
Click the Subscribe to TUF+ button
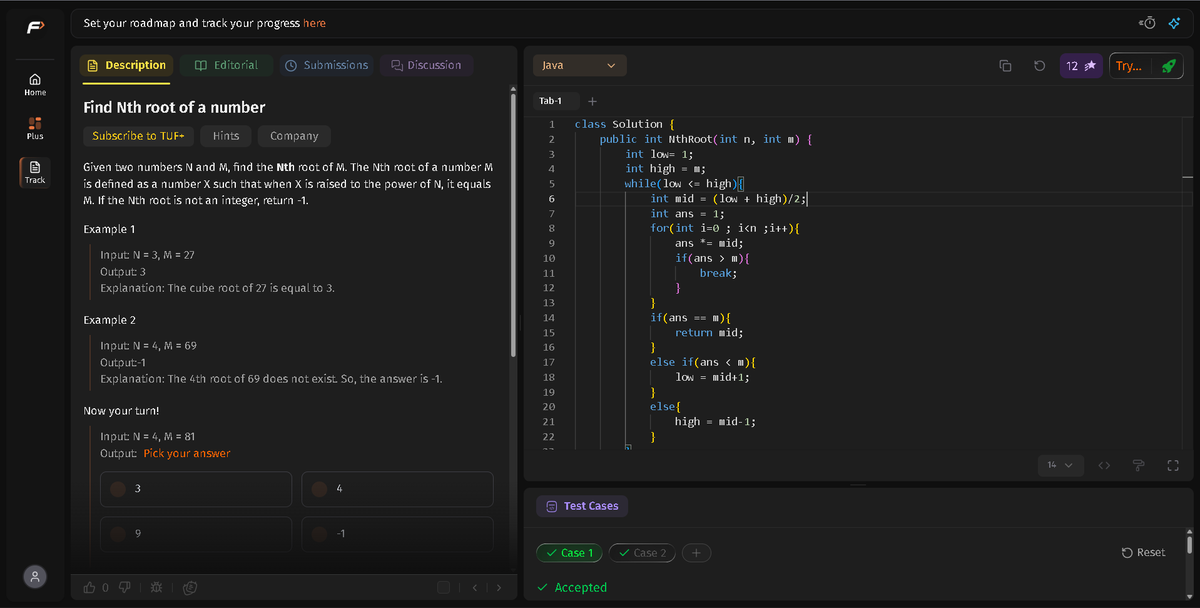point(138,136)
